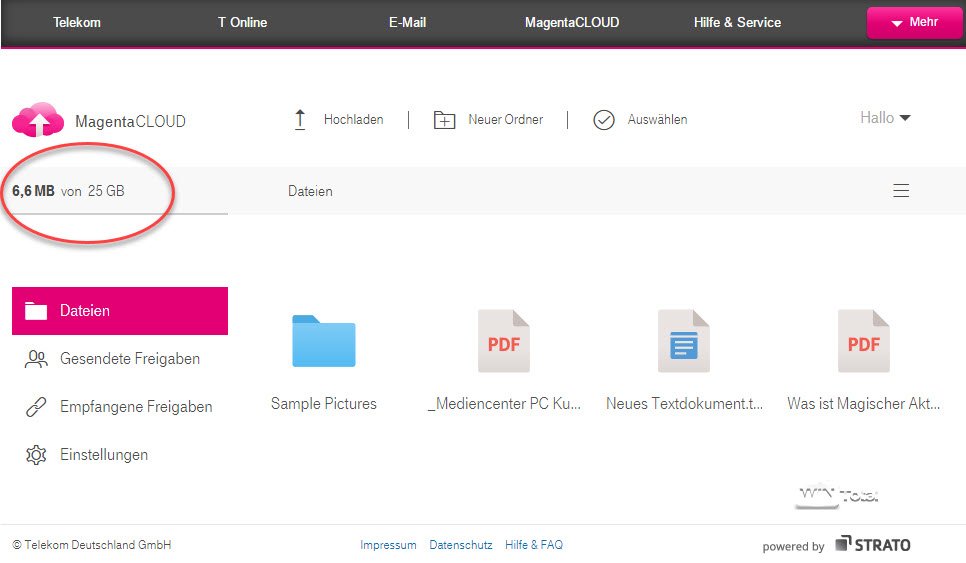Click the Neuer Ordner folder-plus icon
The image size is (966, 563).
pos(444,119)
